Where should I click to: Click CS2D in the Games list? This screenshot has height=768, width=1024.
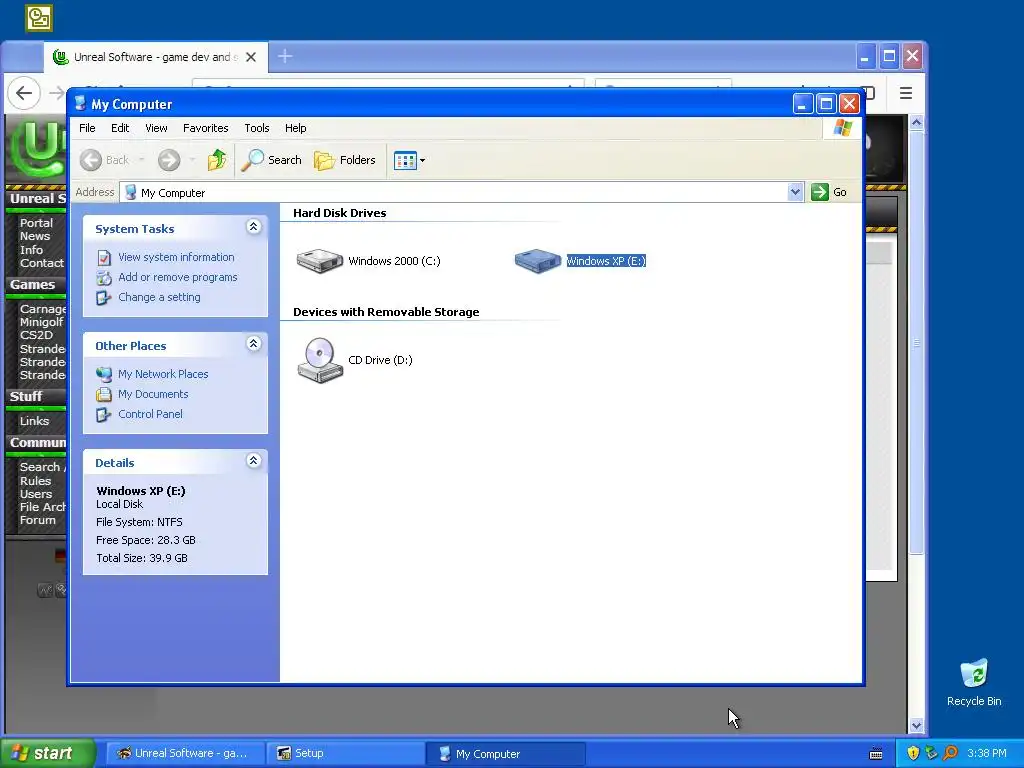[36, 335]
